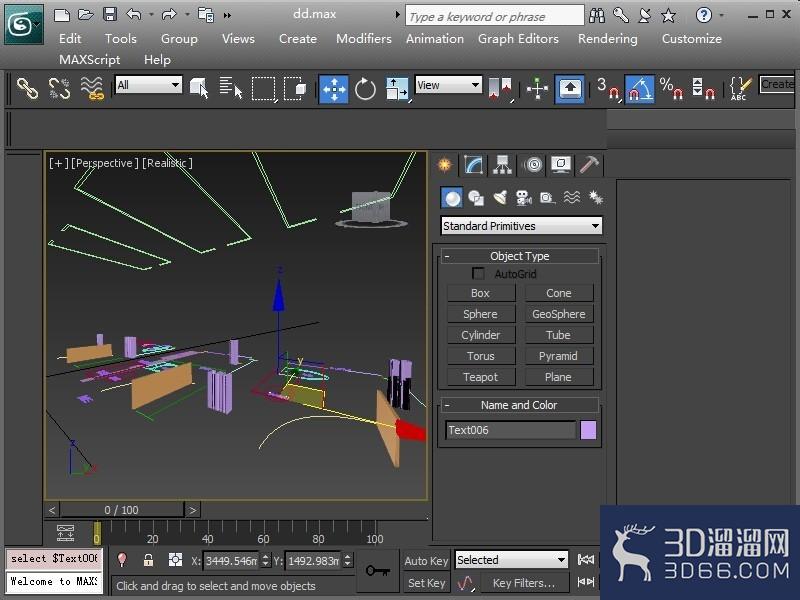Image resolution: width=800 pixels, height=600 pixels.
Task: Select the Systems category icon
Action: coord(595,197)
